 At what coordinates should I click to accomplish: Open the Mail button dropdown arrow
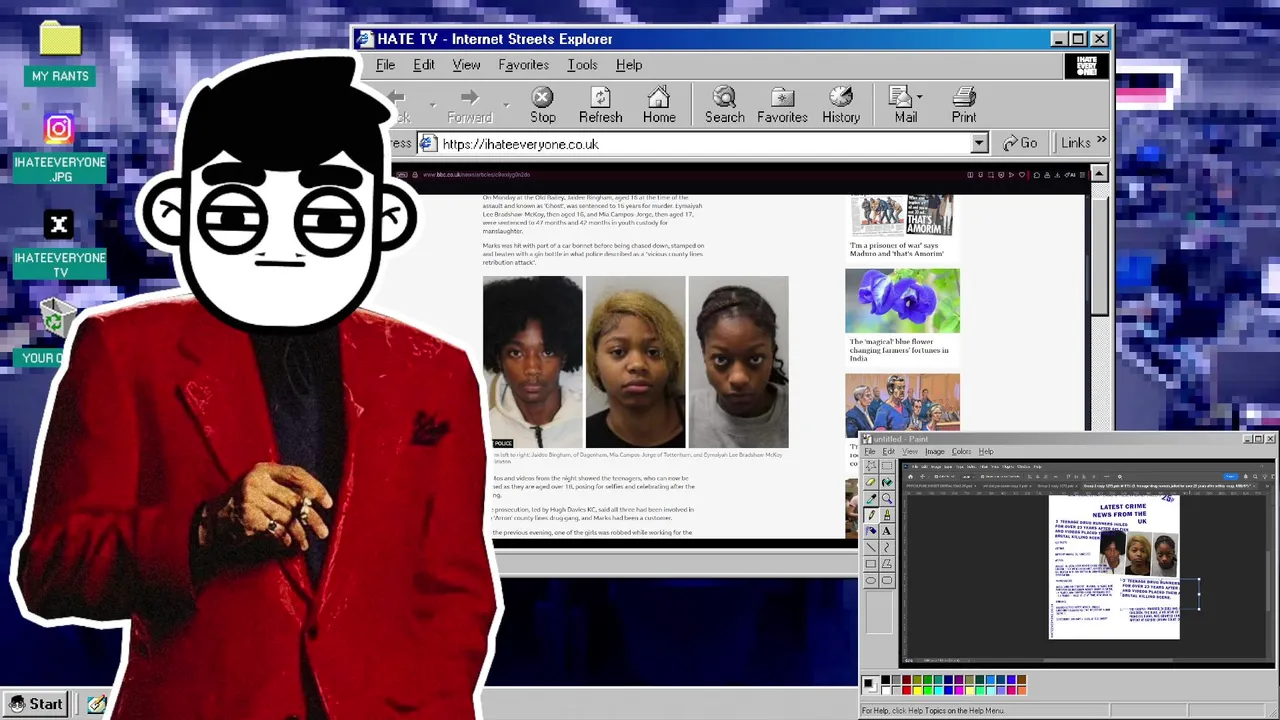click(x=919, y=98)
